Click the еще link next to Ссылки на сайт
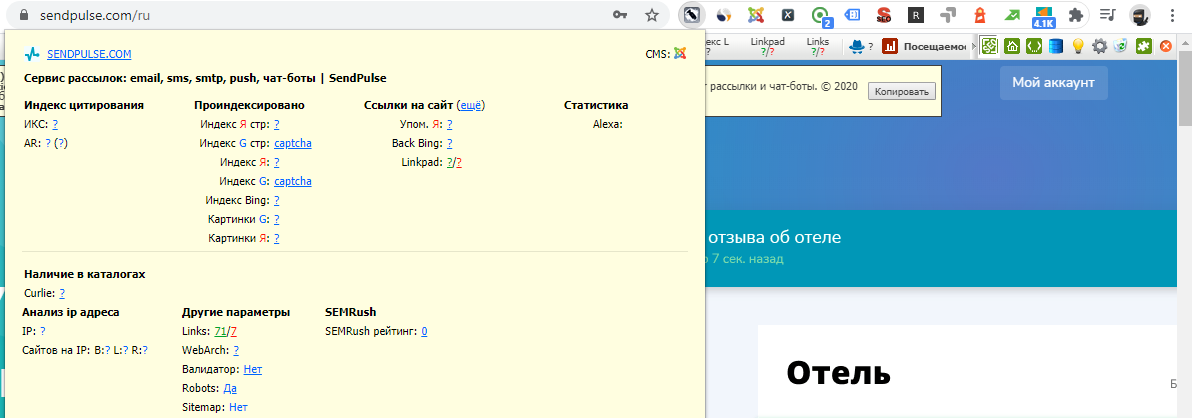Viewport: 1192px width, 418px height. pos(470,105)
